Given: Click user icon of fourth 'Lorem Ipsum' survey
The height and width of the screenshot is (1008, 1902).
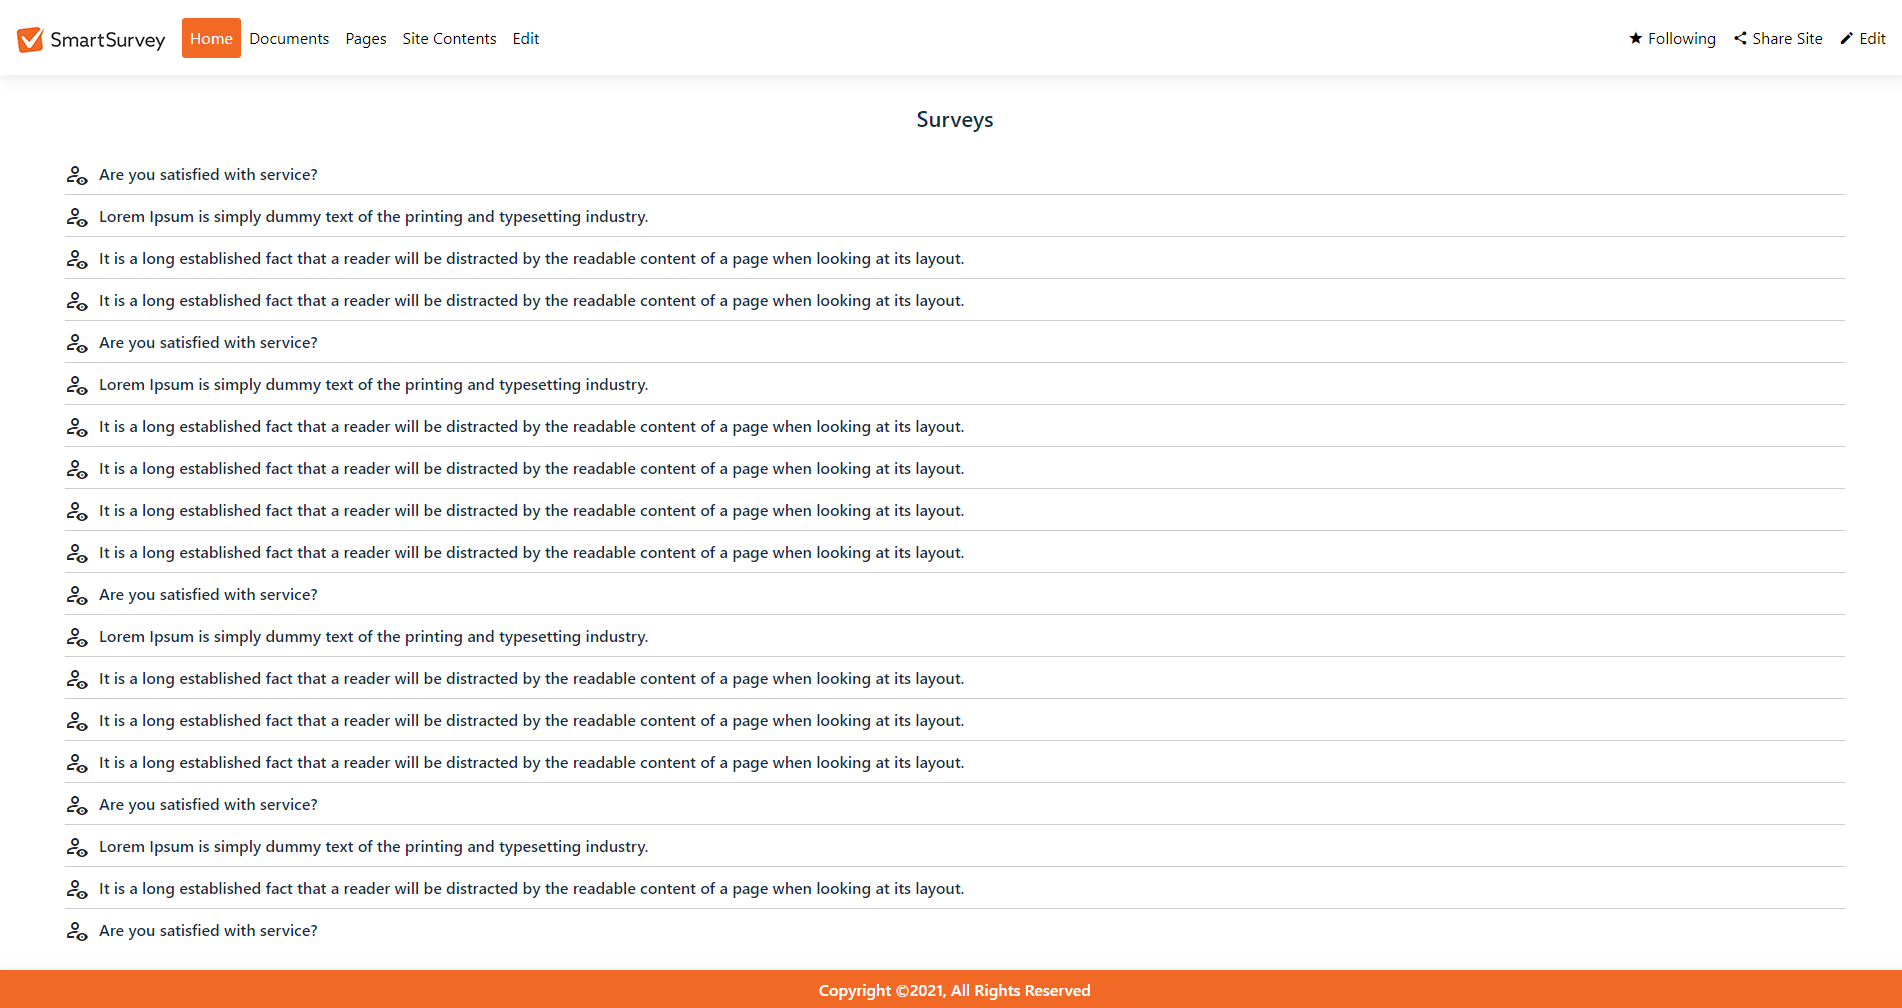Looking at the screenshot, I should pyautogui.click(x=77, y=847).
